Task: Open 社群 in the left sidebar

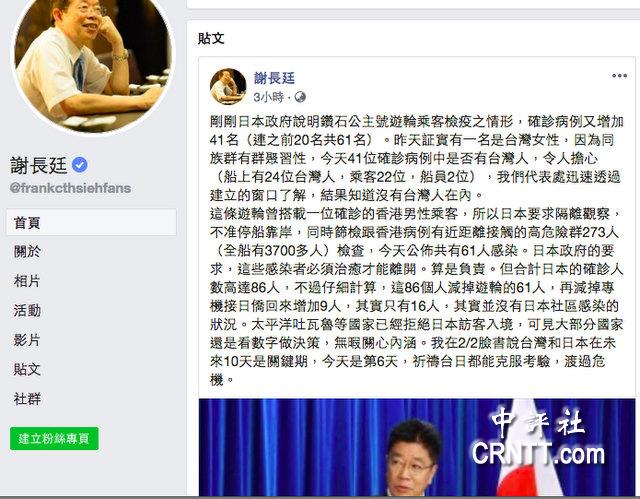Action: (x=27, y=399)
